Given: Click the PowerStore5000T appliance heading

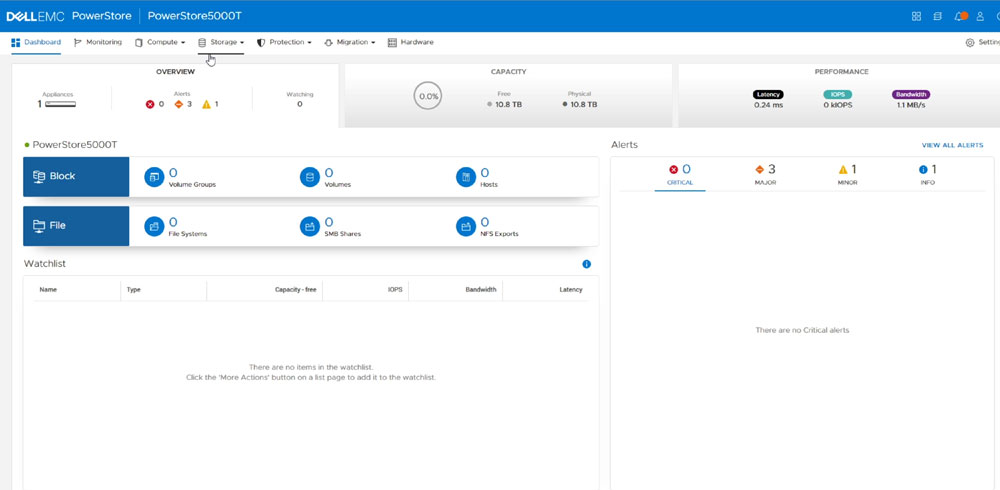Looking at the screenshot, I should click(x=75, y=145).
